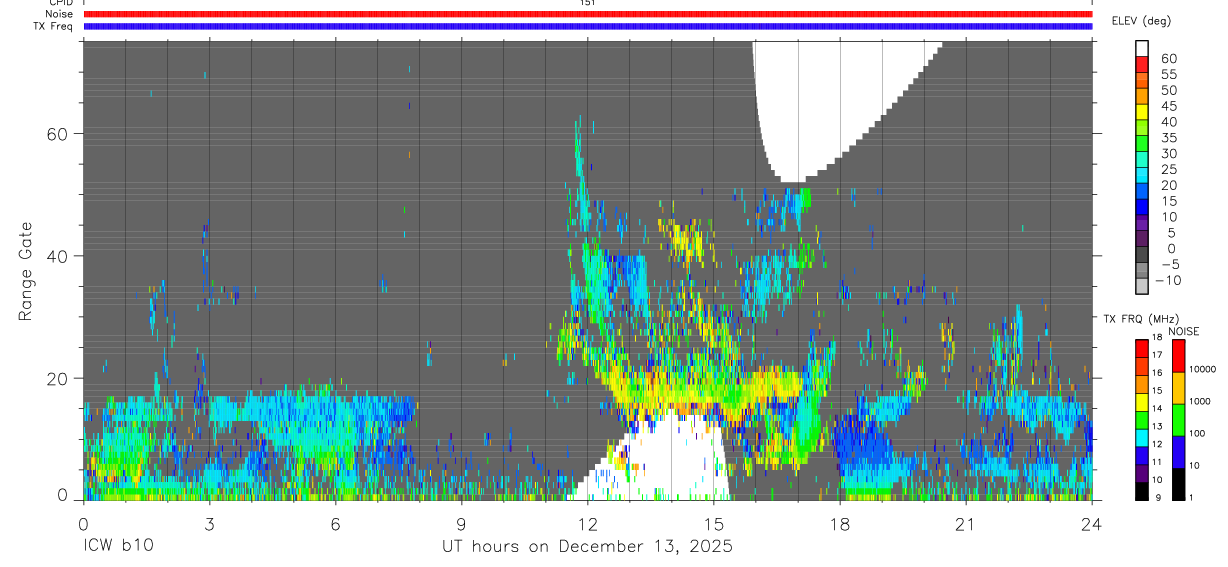Click the blue TX Freq indicator bar
This screenshot has height=567, width=1228.
587,26
